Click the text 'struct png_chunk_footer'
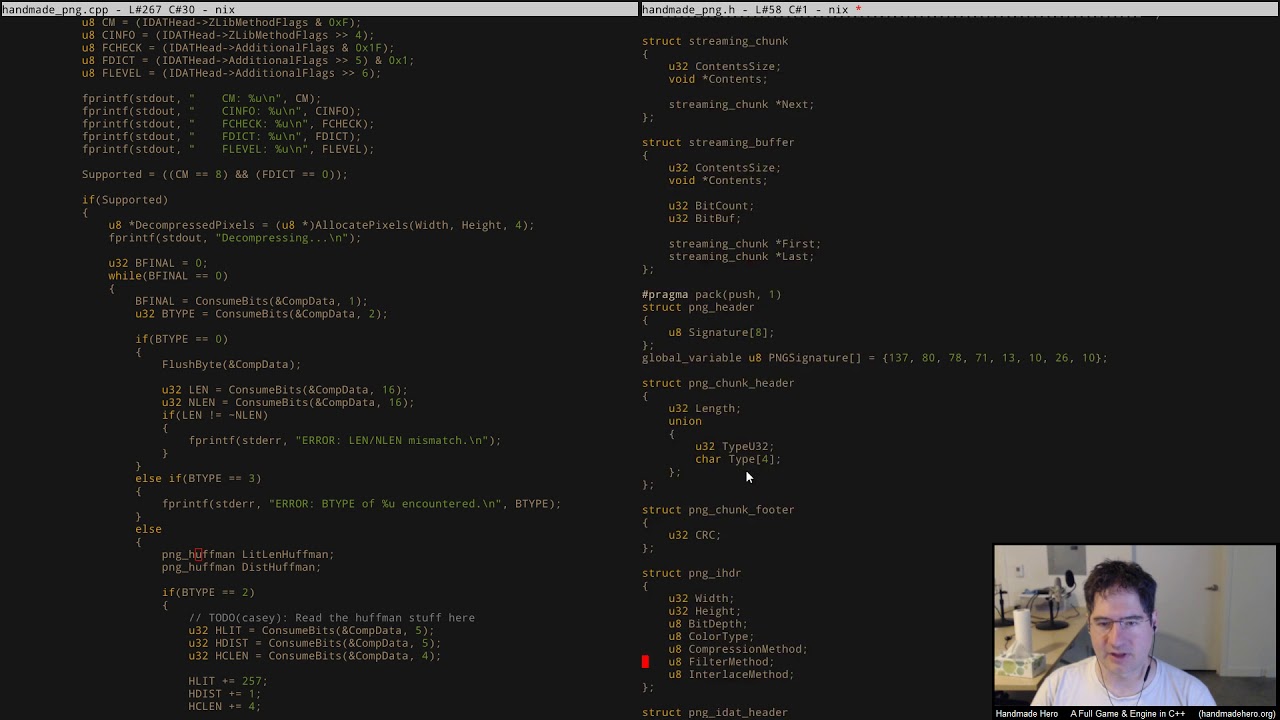This screenshot has height=720, width=1280. pos(718,510)
